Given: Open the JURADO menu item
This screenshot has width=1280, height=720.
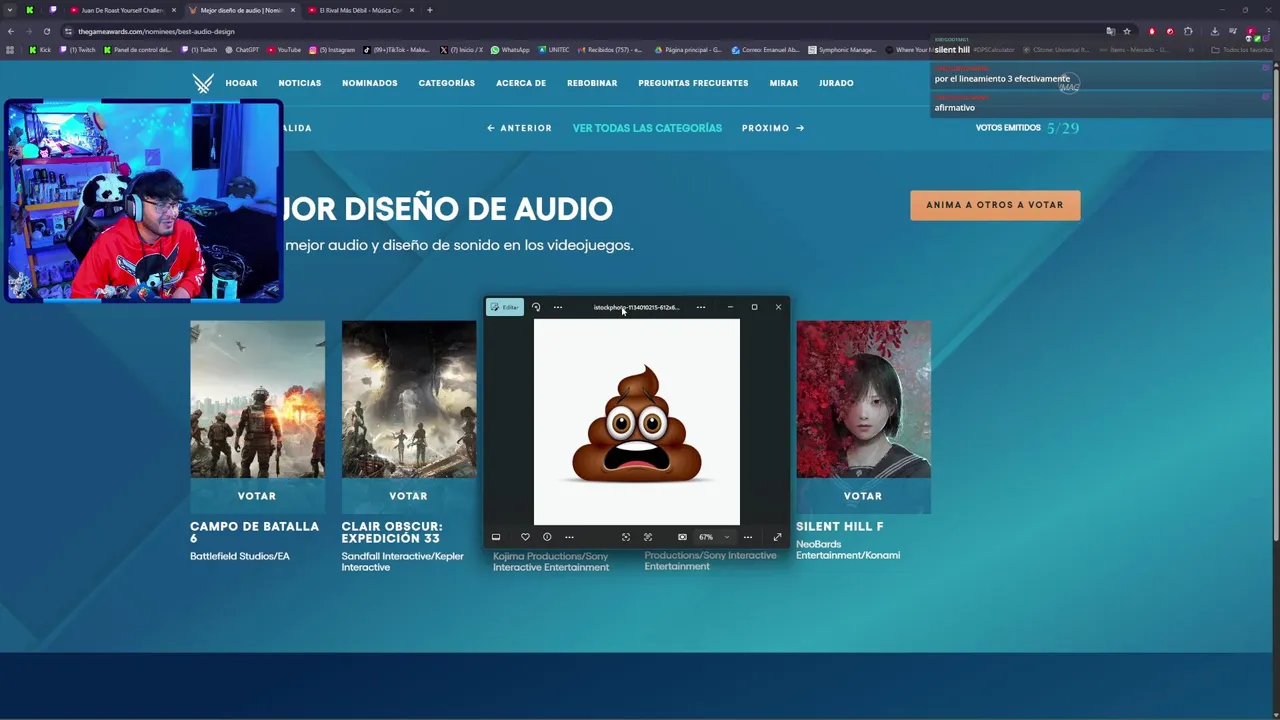Looking at the screenshot, I should coord(836,83).
